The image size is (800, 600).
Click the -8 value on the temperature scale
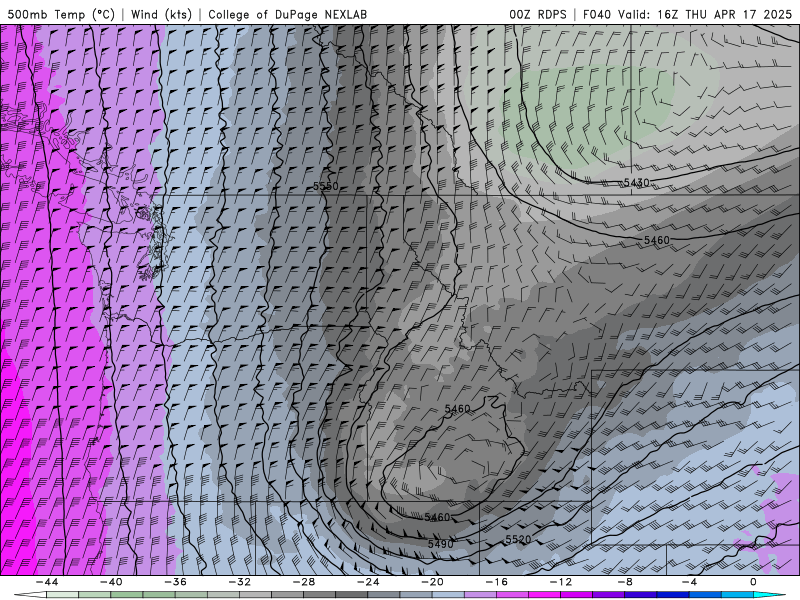click(626, 582)
